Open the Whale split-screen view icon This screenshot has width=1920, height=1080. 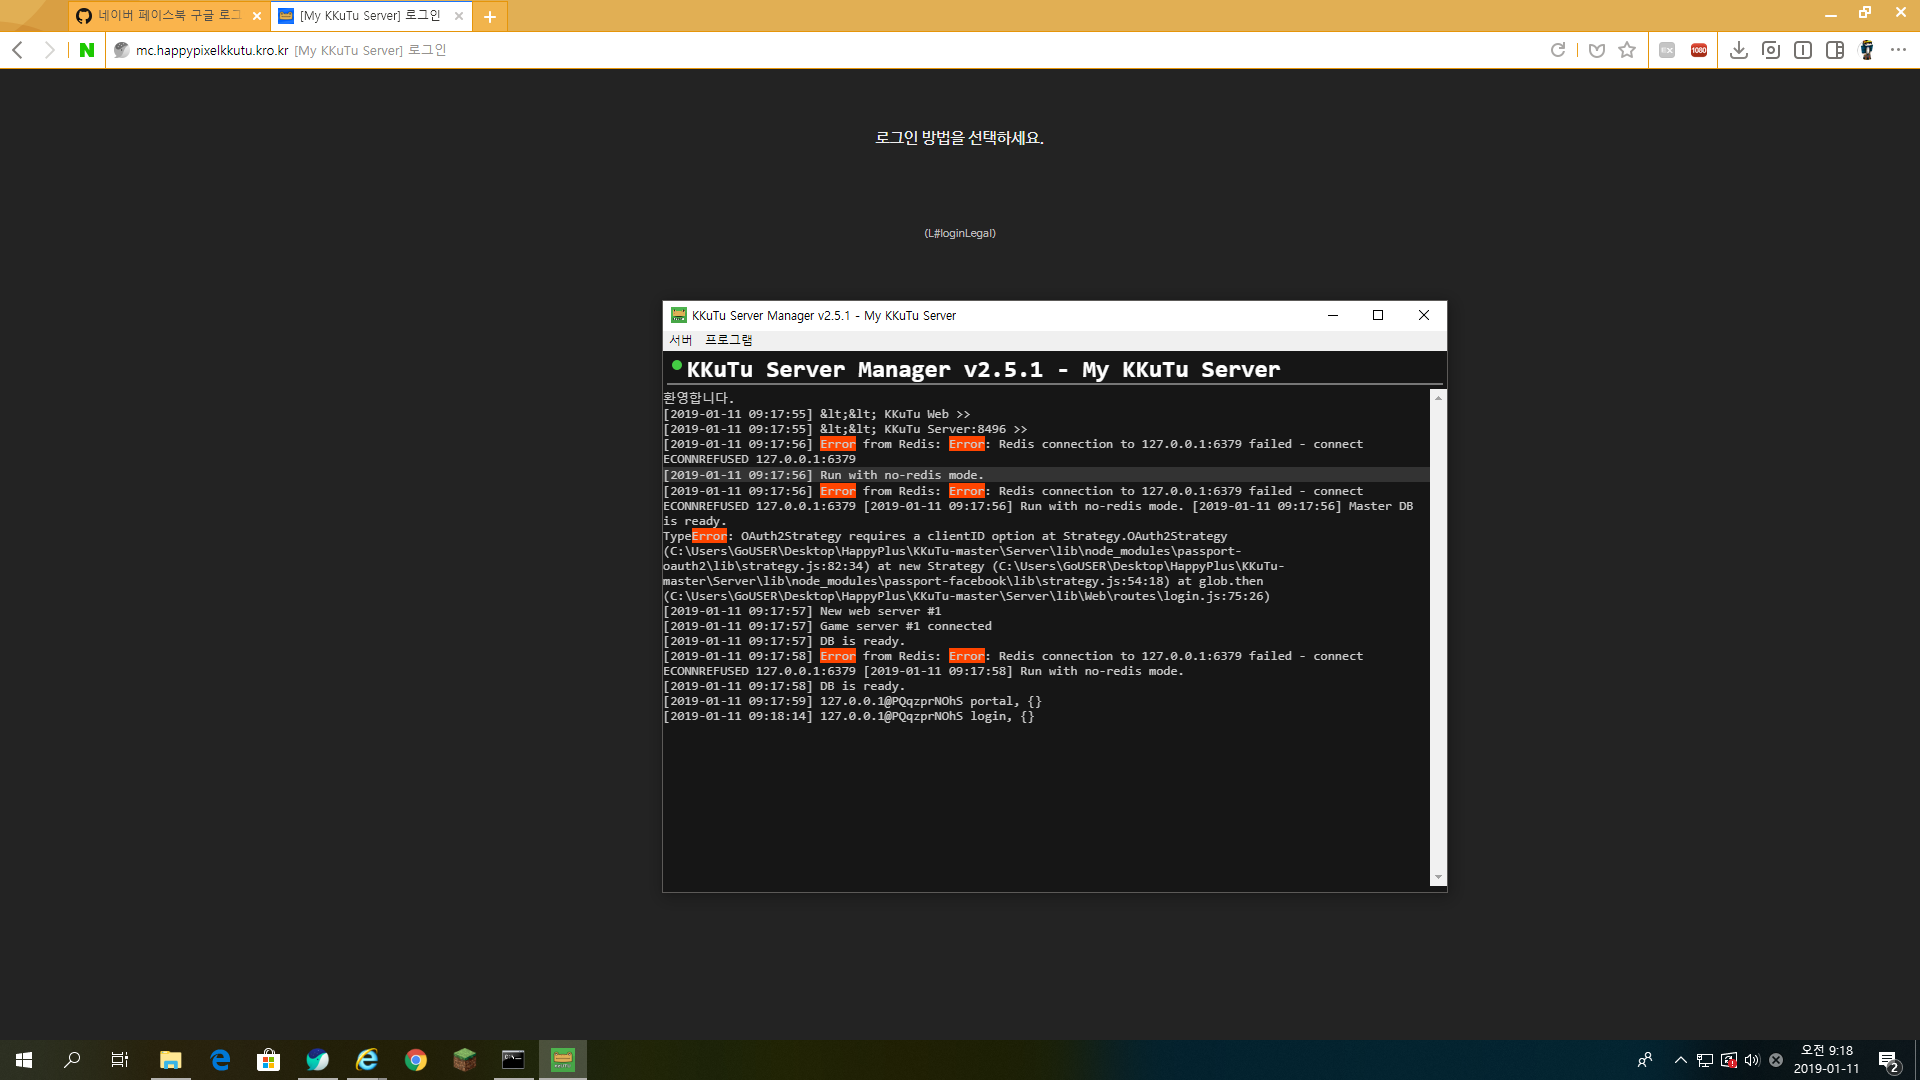[x=1835, y=50]
